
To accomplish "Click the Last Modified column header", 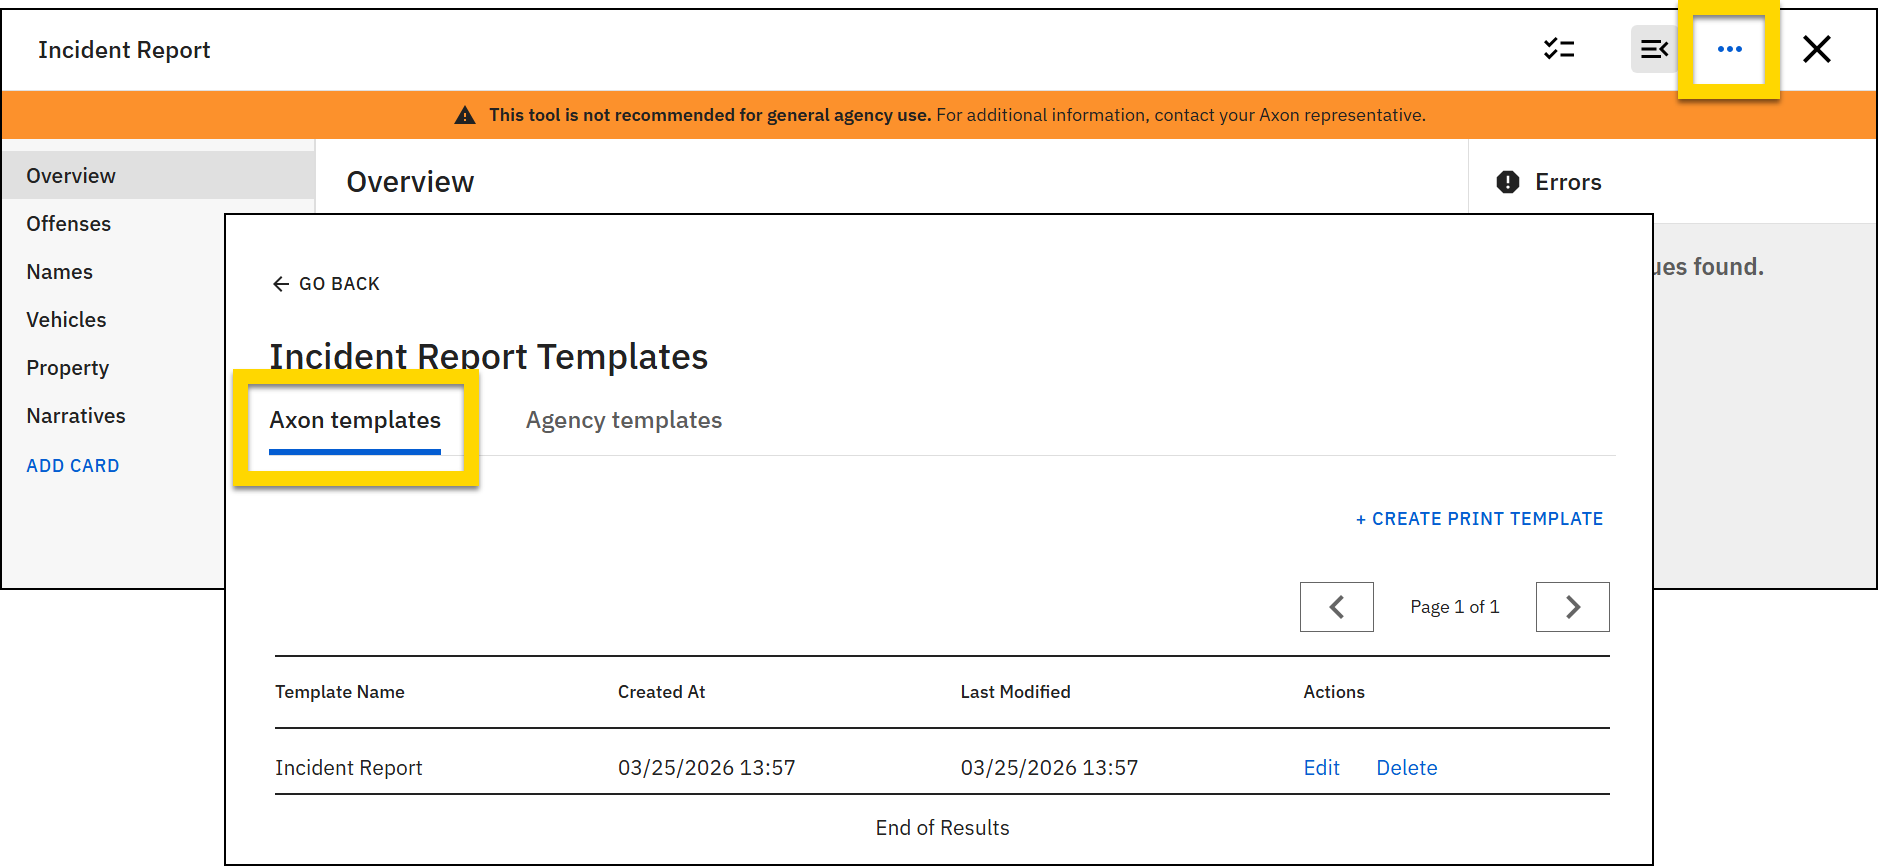I will click(x=1015, y=692).
